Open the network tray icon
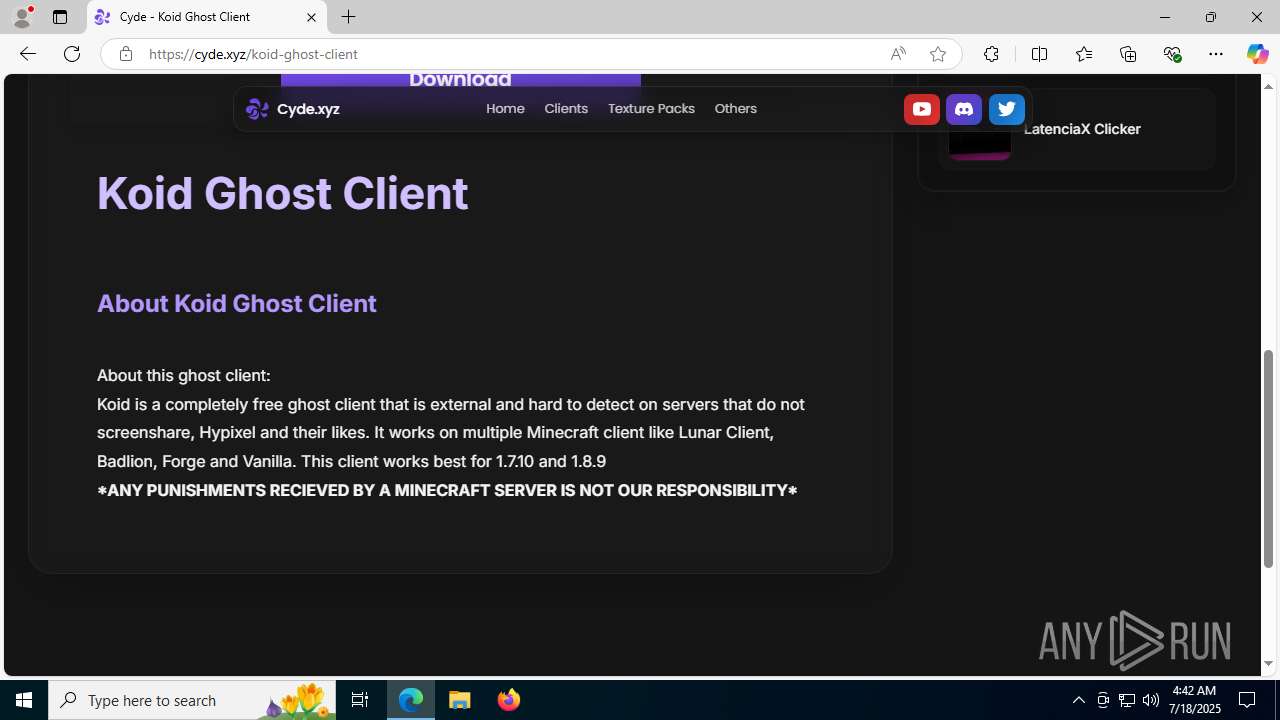Screen dimensions: 1280x720 (1127, 700)
